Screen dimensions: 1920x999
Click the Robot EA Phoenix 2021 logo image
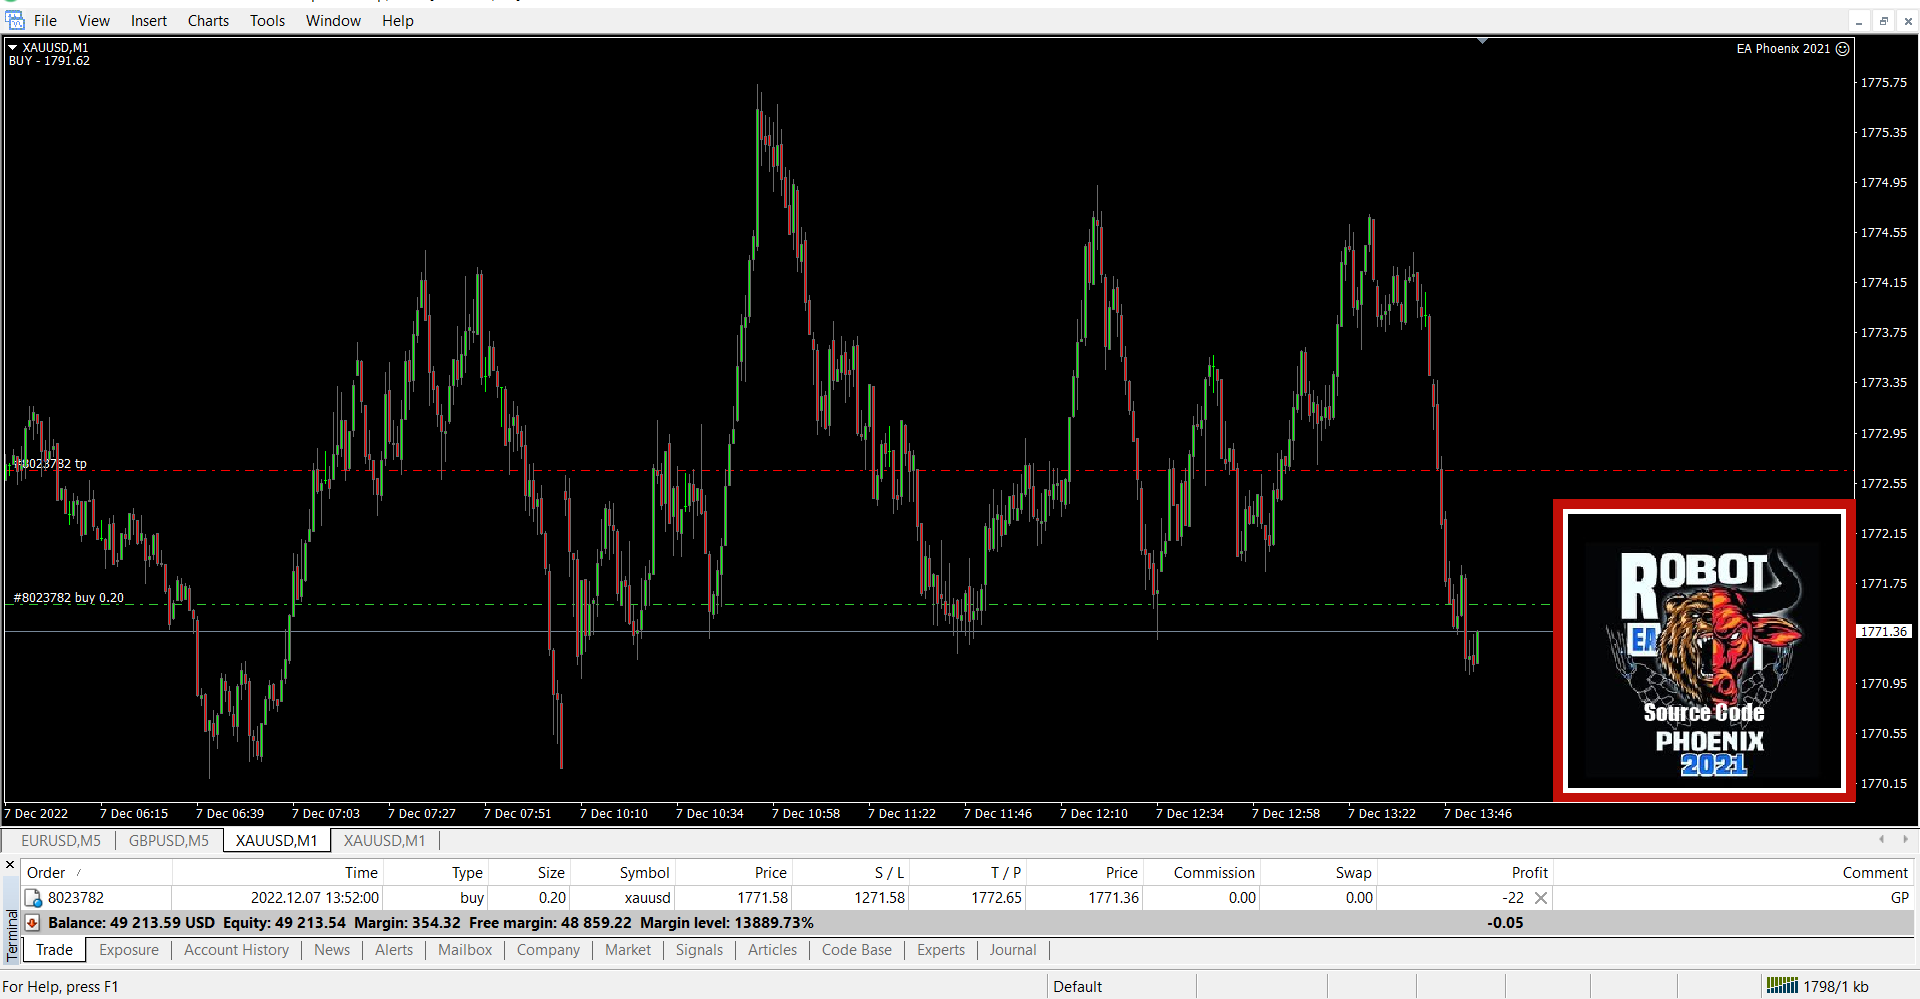point(1704,651)
